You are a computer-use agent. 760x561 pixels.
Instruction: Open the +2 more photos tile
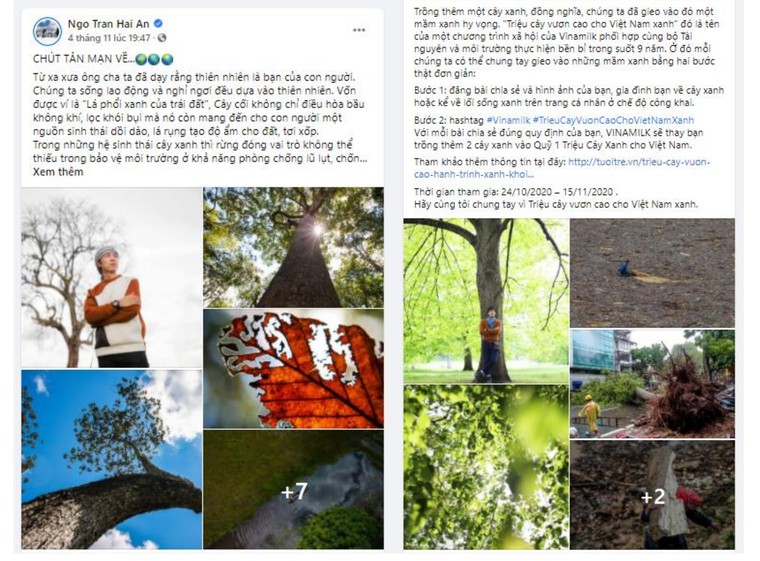point(652,495)
